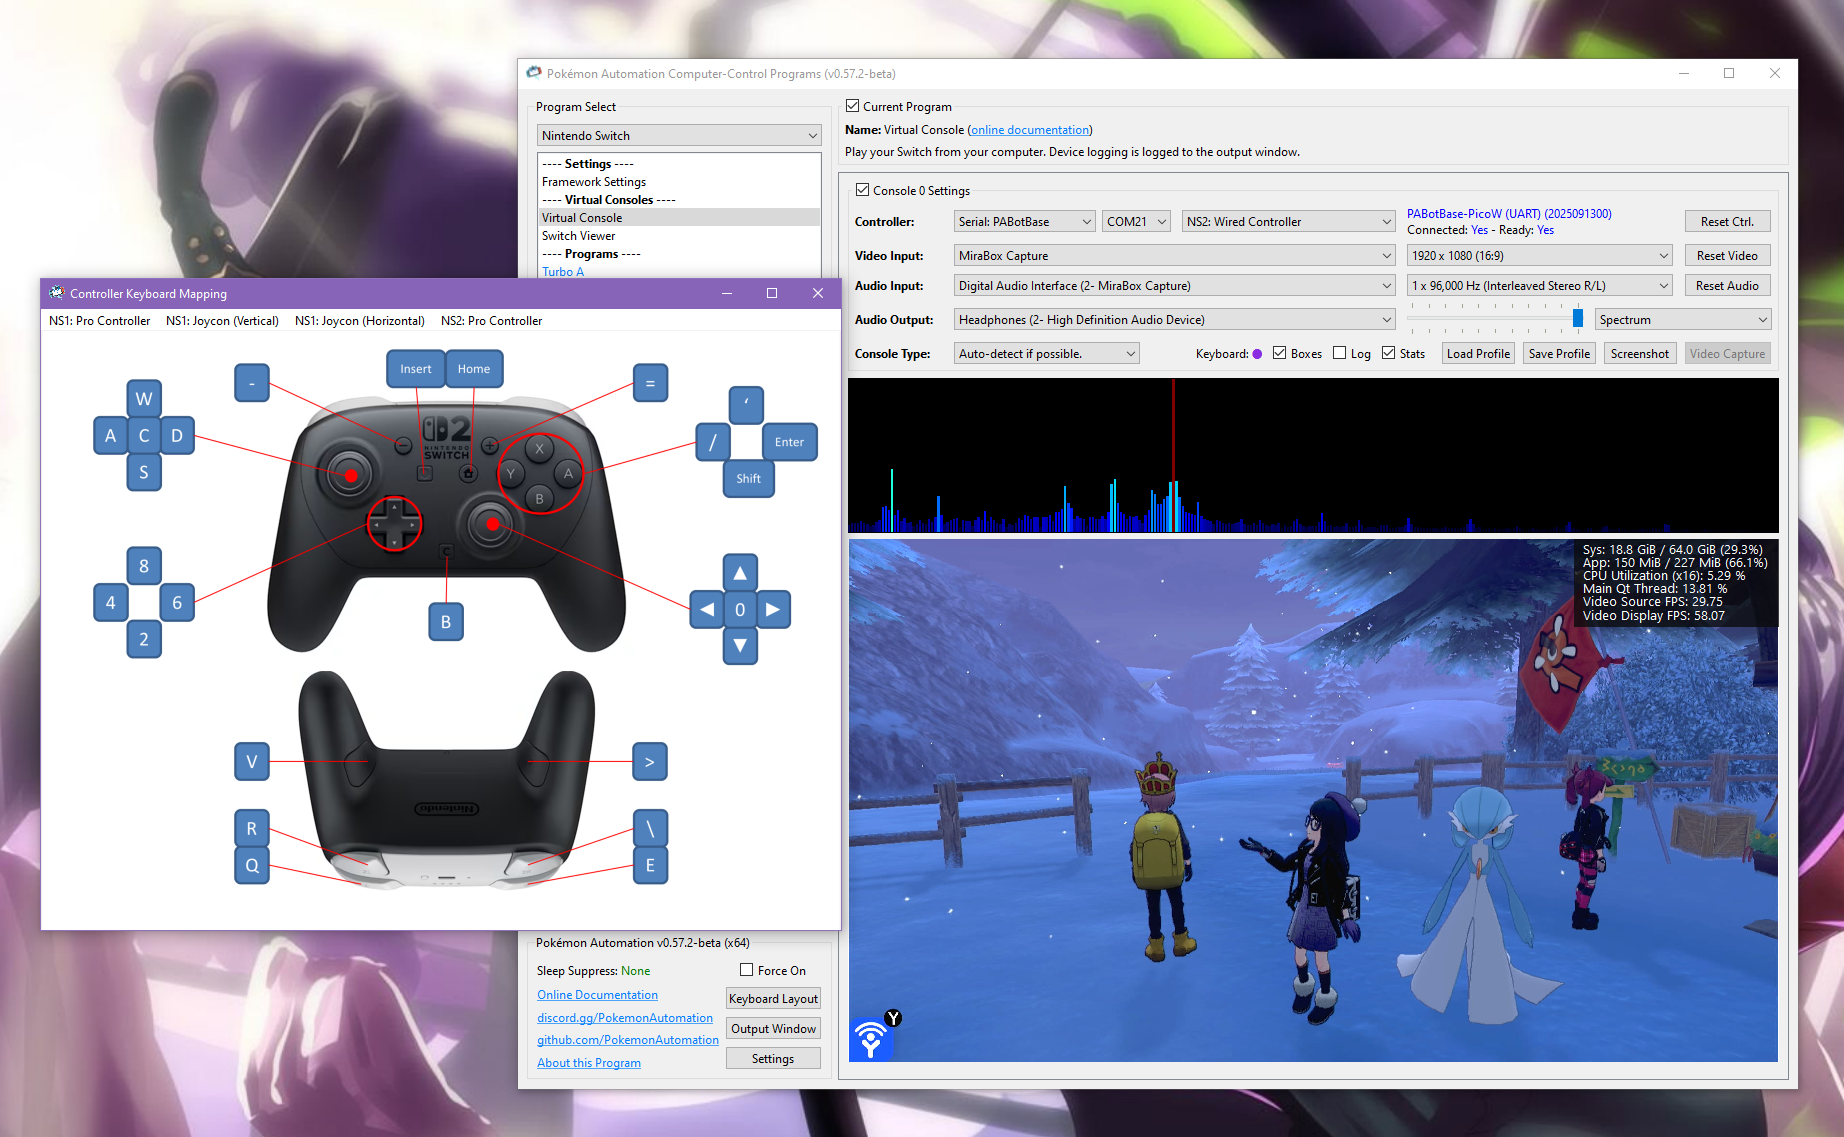The width and height of the screenshot is (1844, 1137).
Task: Enable the Log checkbox
Action: click(x=1340, y=353)
